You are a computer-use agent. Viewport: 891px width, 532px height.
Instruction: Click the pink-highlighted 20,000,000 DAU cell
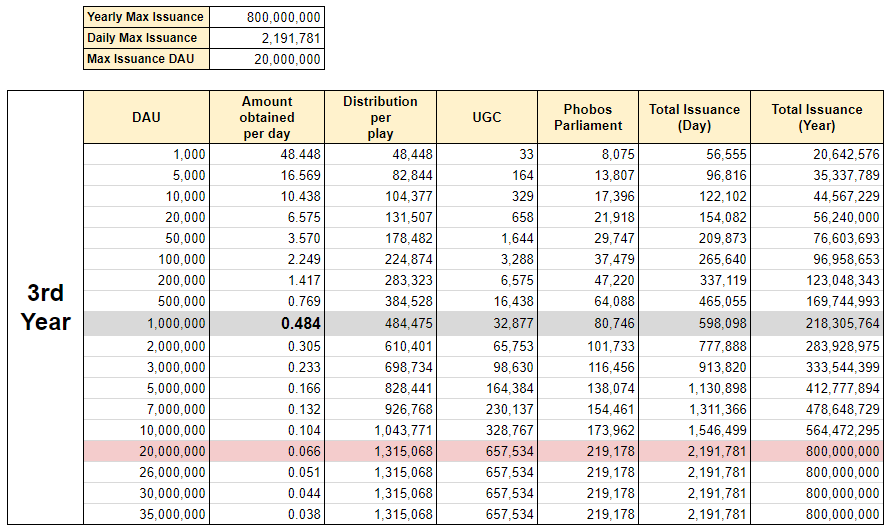pos(146,451)
